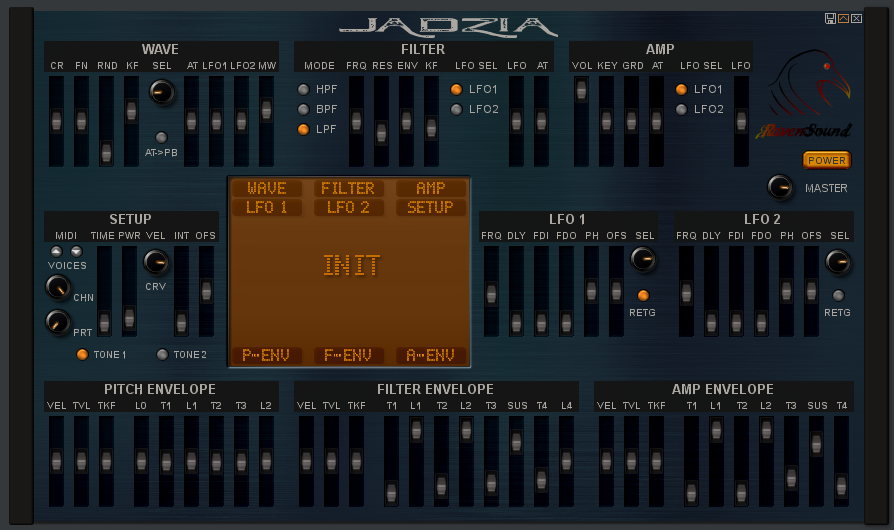Decrease VOICES with the down arrow
Image resolution: width=894 pixels, height=530 pixels.
[76, 251]
